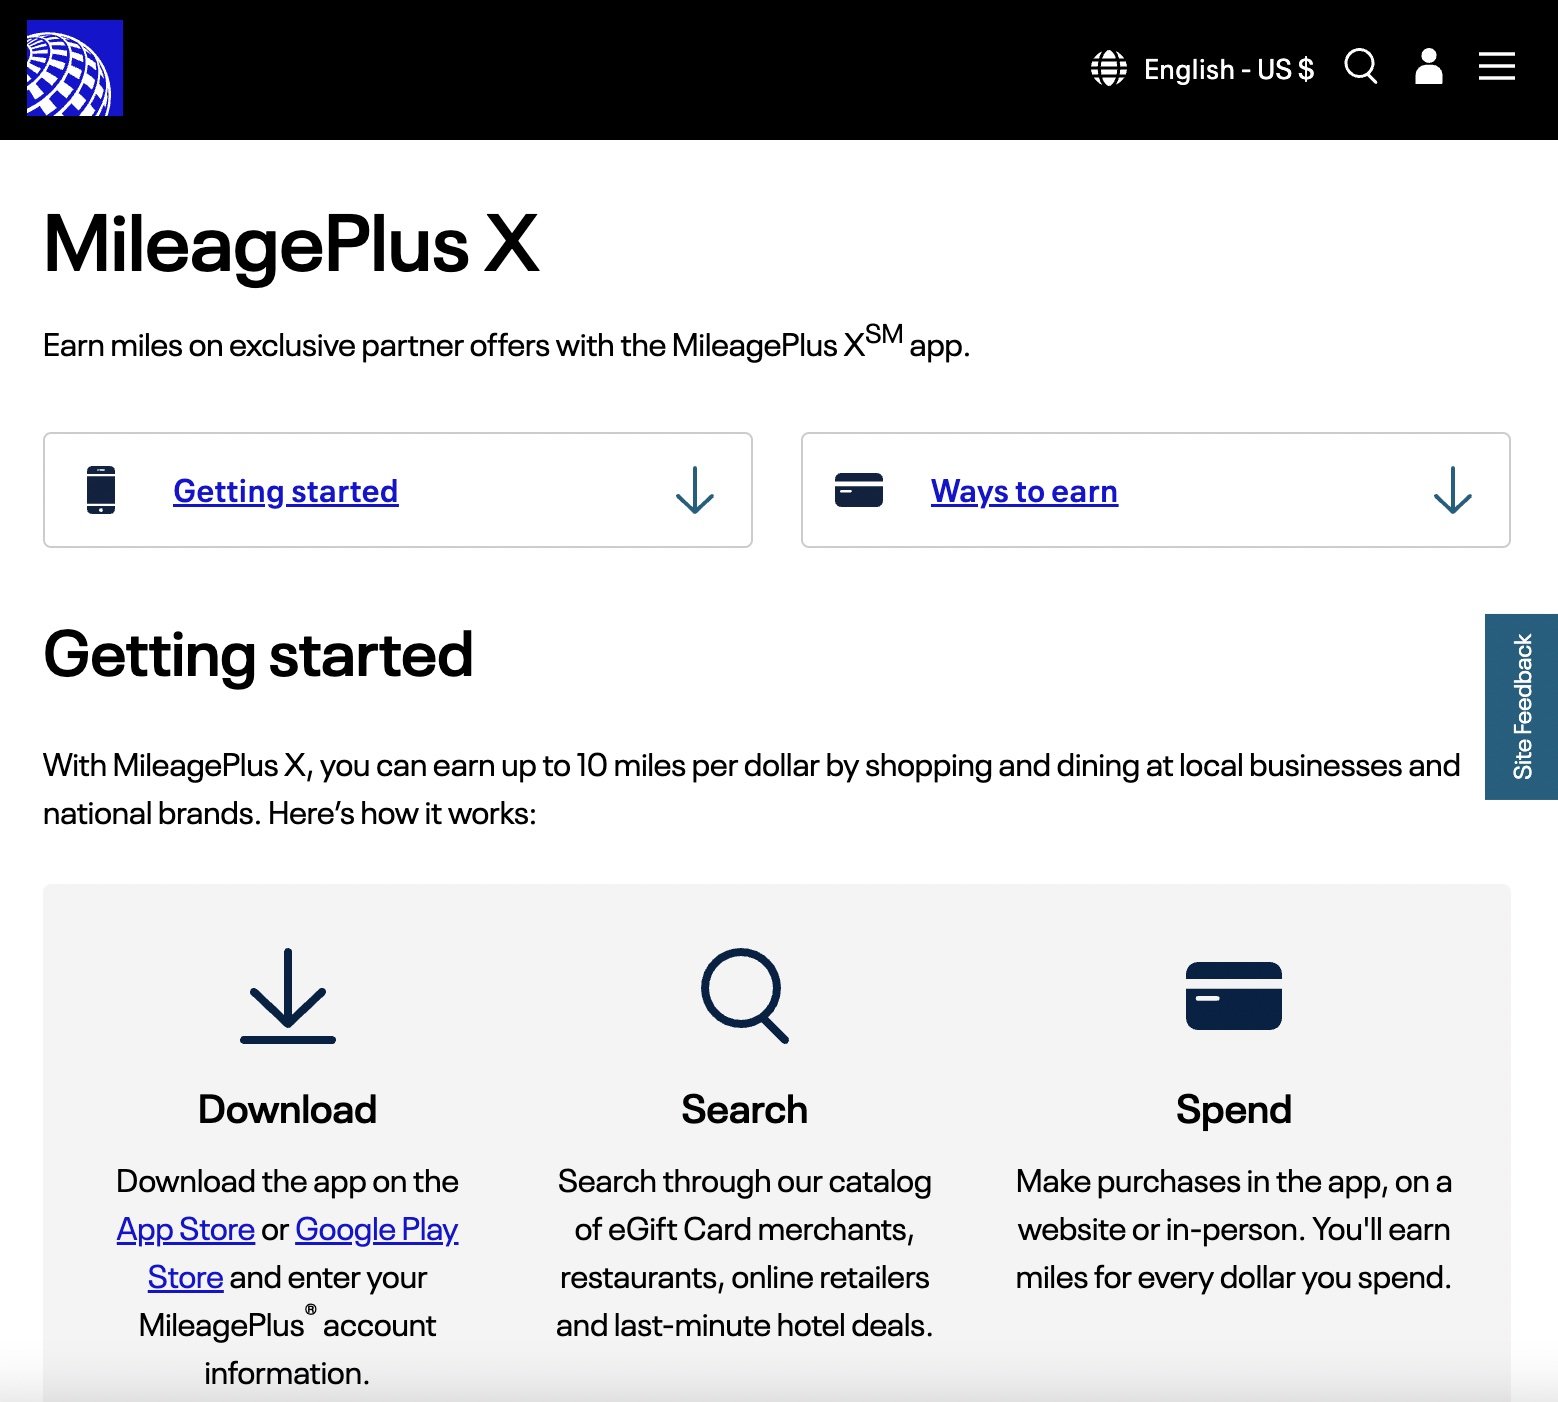The height and width of the screenshot is (1402, 1558).
Task: Follow the Ways to earn link
Action: coord(1025,491)
